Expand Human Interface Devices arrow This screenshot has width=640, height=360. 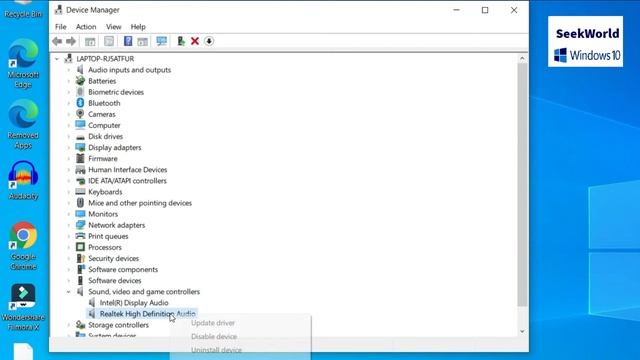(x=69, y=169)
